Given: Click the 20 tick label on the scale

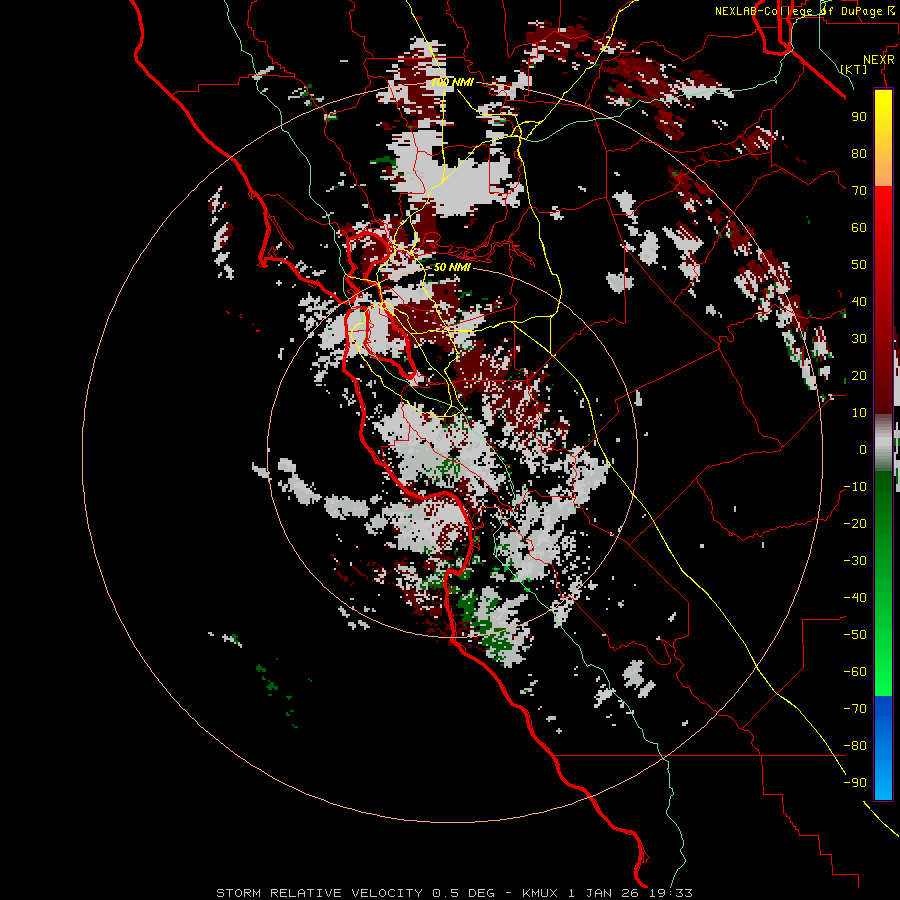Looking at the screenshot, I should (x=859, y=376).
